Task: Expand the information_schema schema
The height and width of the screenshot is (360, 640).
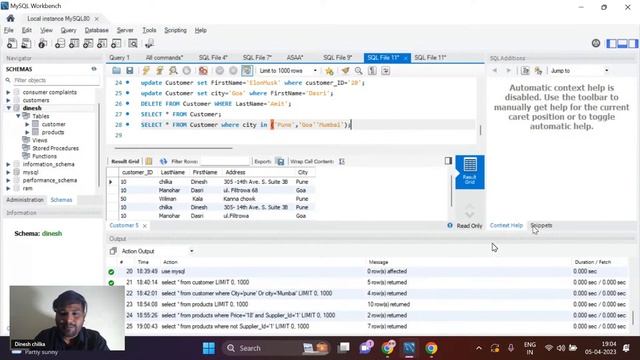Action: tap(8, 164)
